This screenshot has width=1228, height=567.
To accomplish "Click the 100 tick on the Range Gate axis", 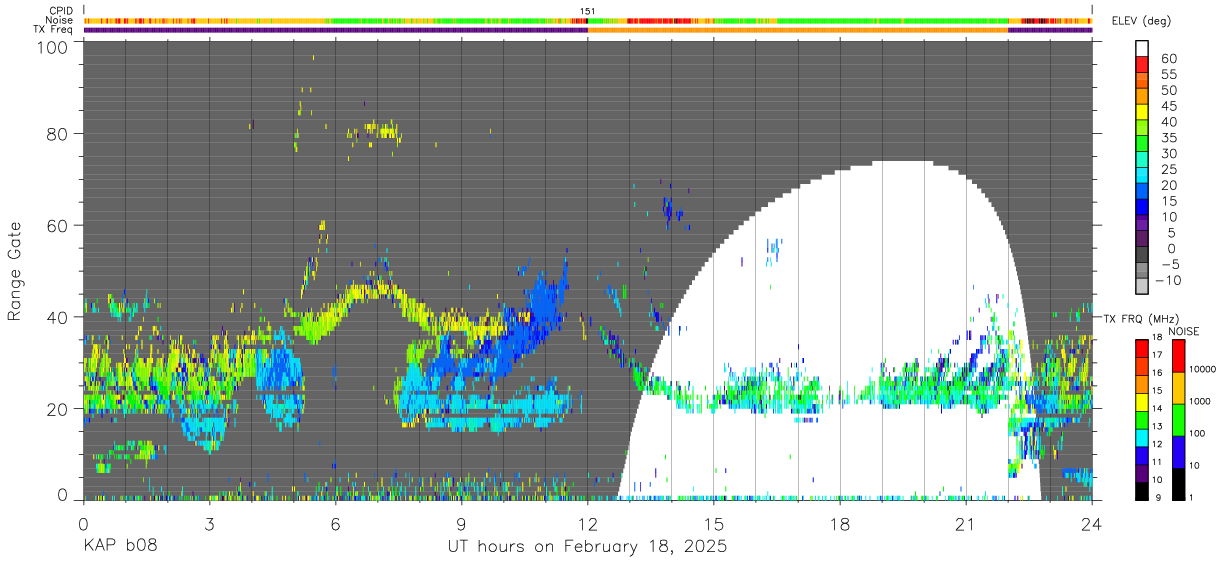I will click(x=51, y=47).
